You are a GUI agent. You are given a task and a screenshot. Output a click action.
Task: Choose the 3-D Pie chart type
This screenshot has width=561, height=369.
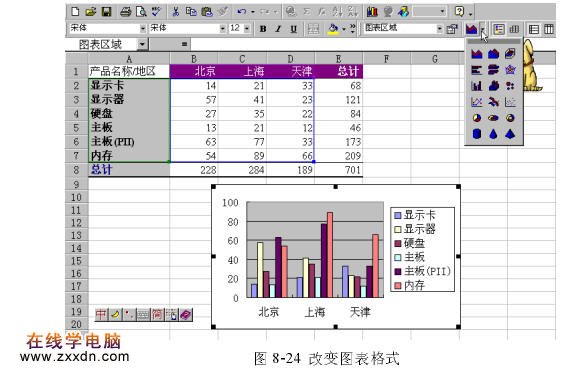point(493,118)
